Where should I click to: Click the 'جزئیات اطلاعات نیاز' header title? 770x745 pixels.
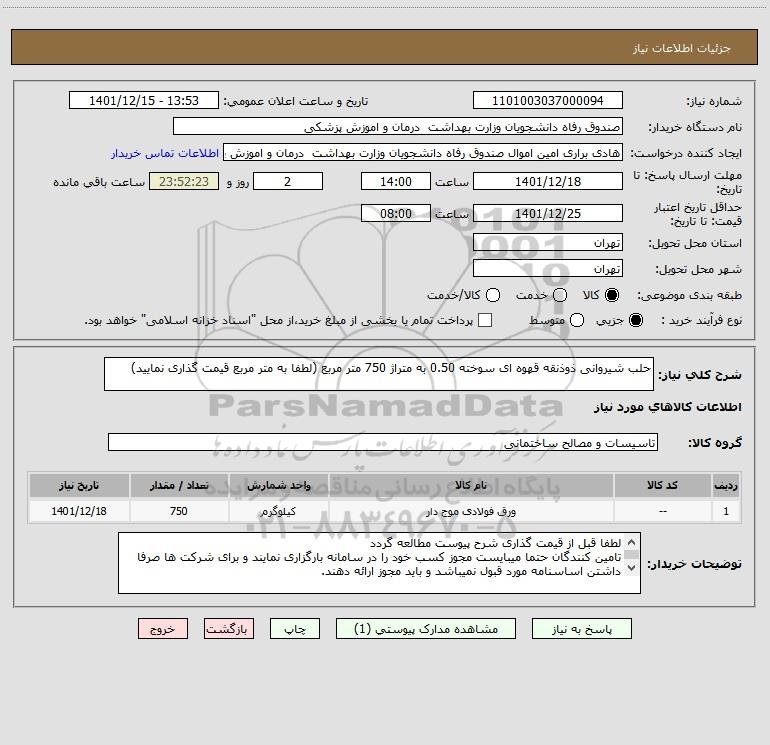tap(682, 48)
